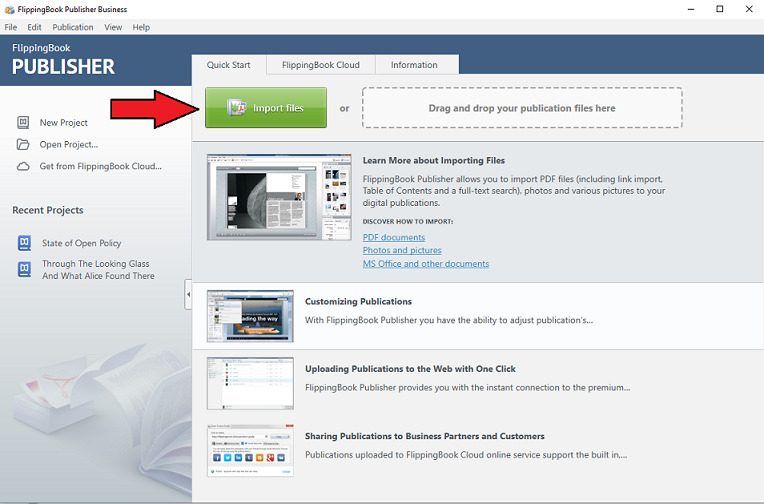764x504 pixels.
Task: Open the File menu
Action: click(x=11, y=27)
